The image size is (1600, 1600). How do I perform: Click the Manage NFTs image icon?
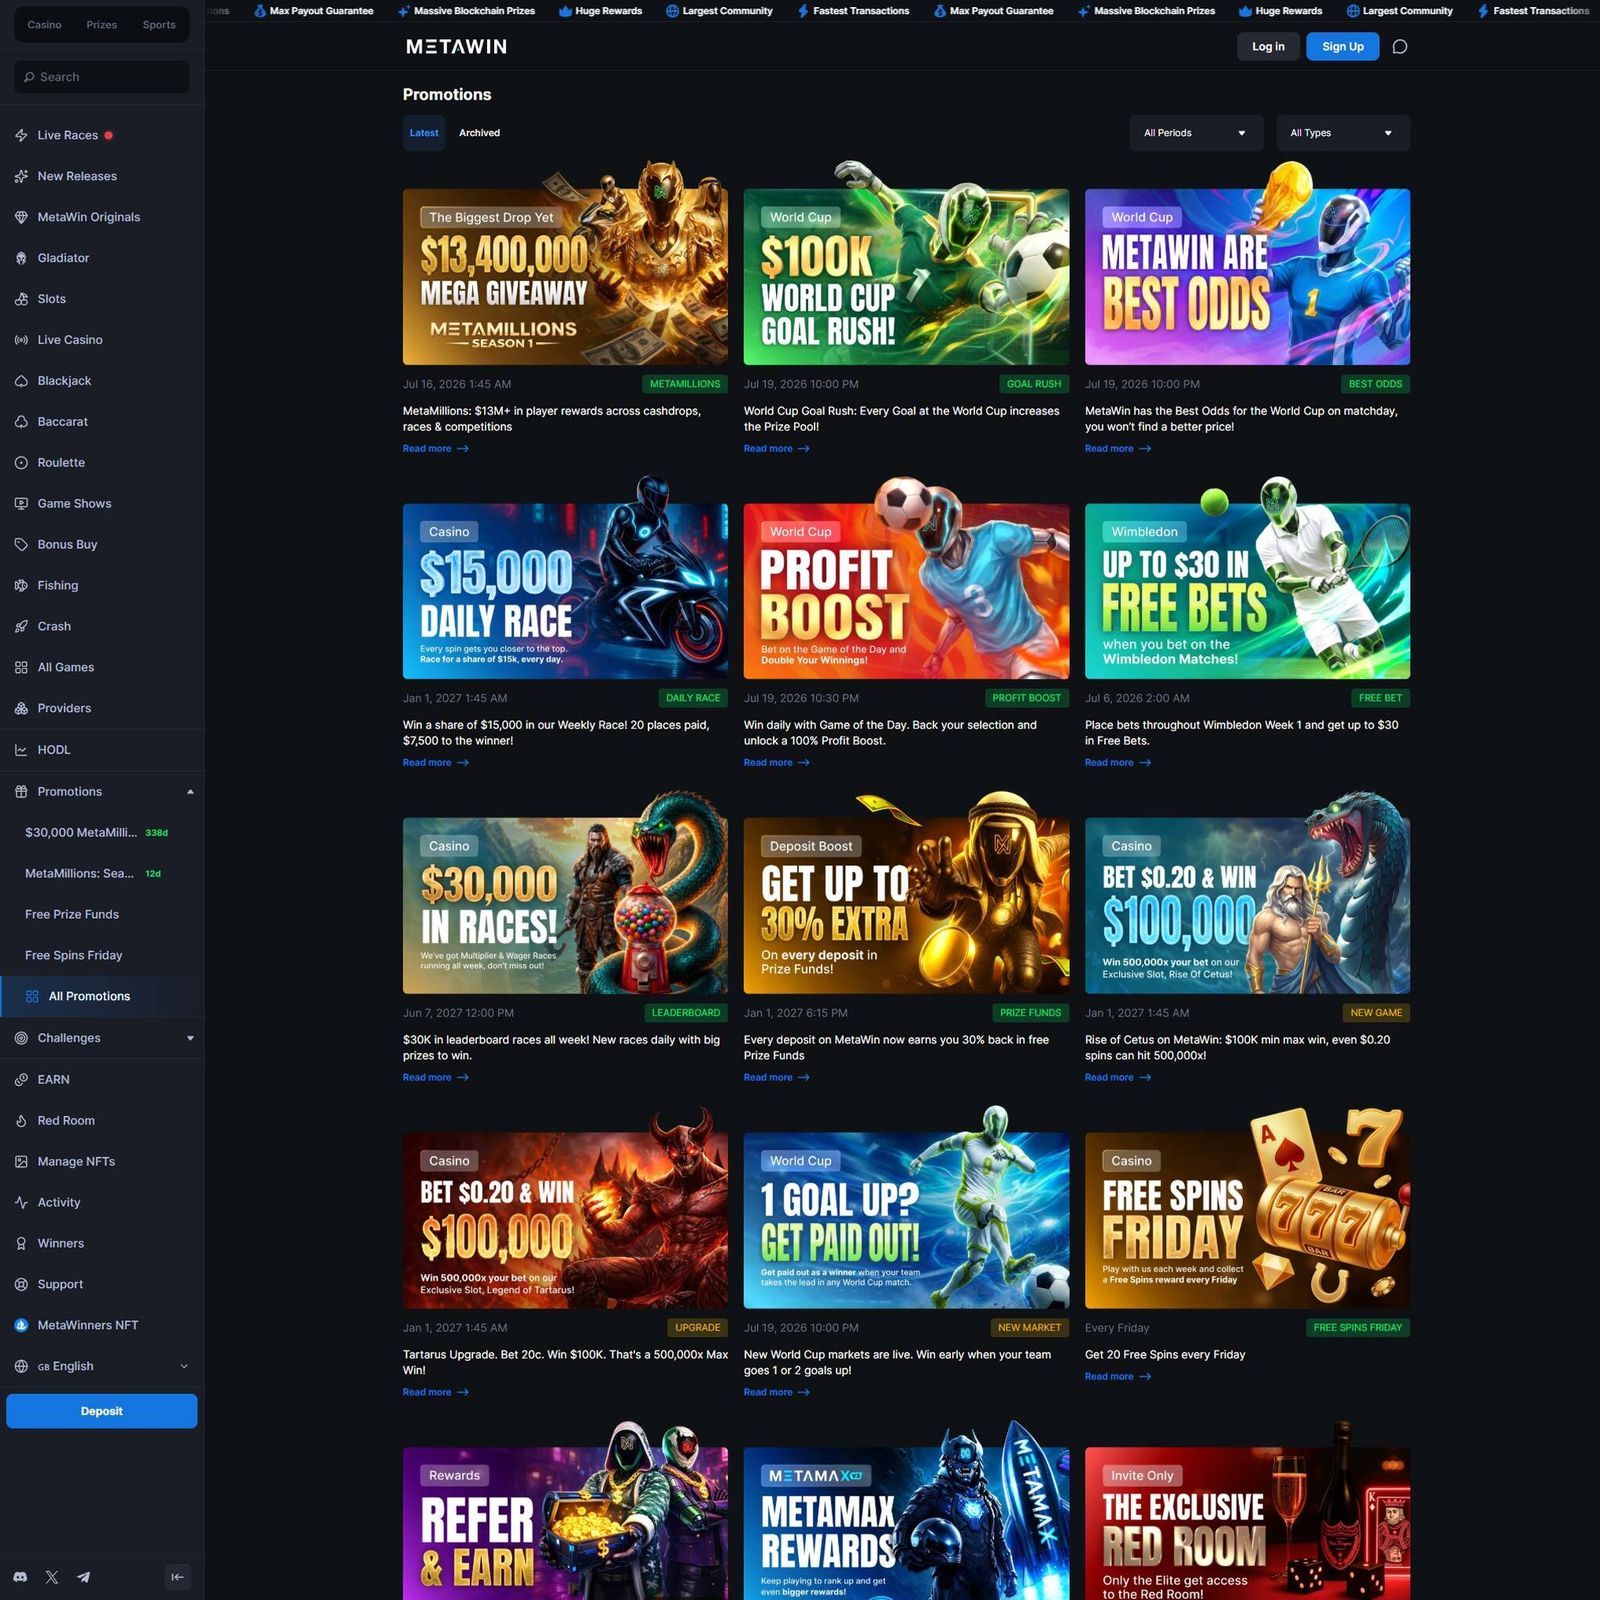coord(21,1162)
